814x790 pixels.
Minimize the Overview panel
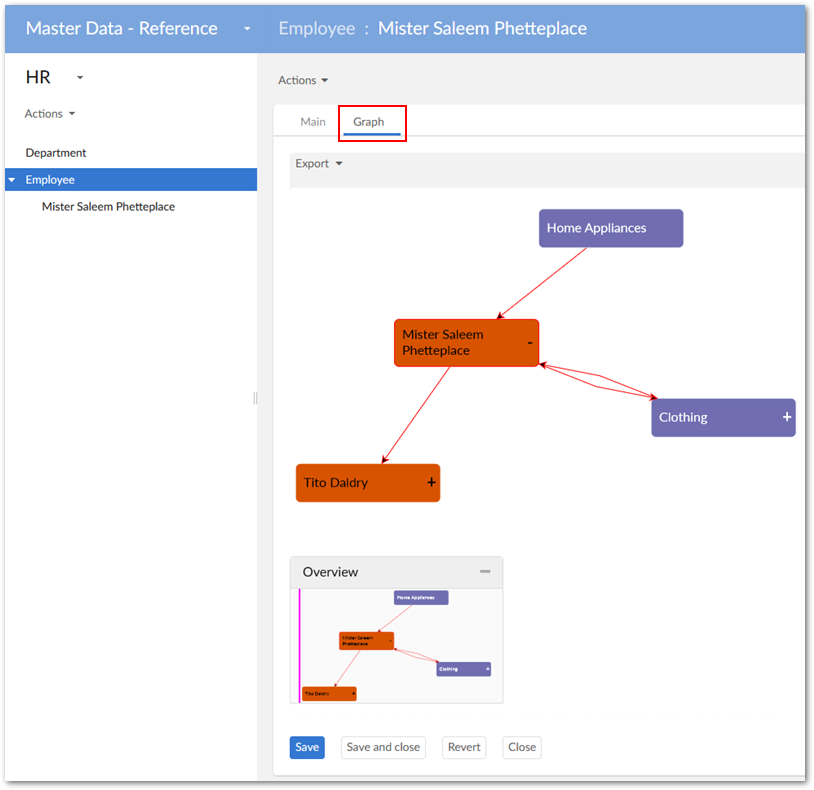pos(485,572)
